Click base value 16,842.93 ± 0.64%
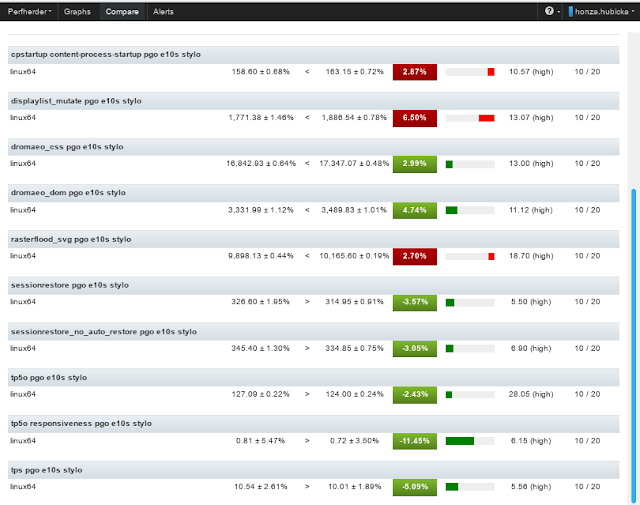 261,163
